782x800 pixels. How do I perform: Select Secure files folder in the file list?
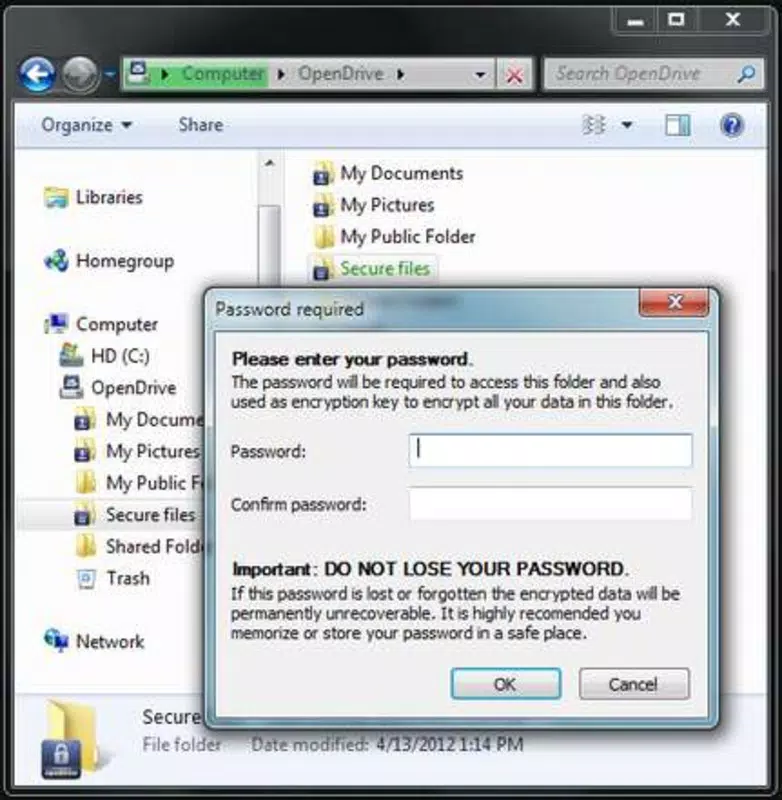[x=385, y=268]
